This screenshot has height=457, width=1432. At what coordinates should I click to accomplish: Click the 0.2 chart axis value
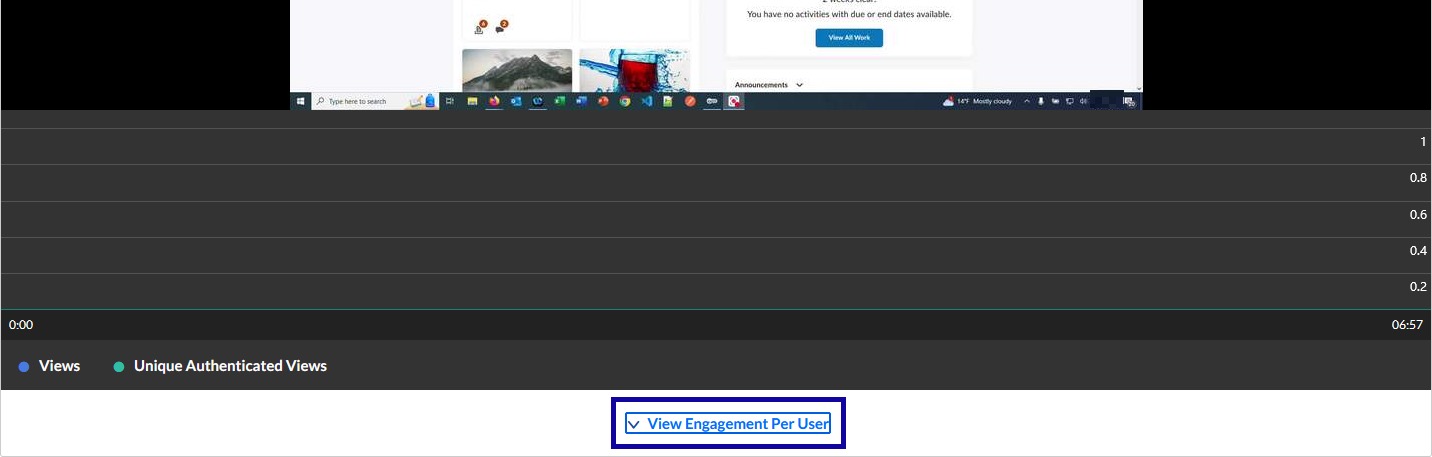click(1418, 287)
